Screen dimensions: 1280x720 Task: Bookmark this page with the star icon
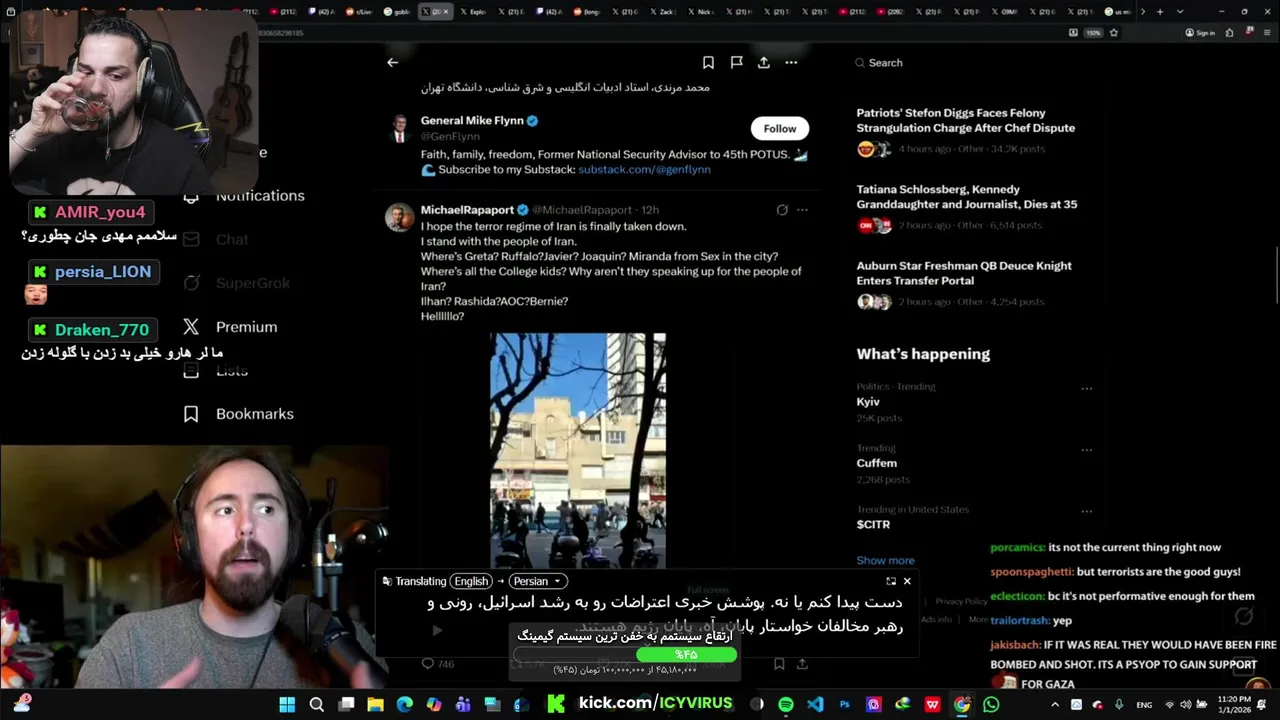point(1114,32)
